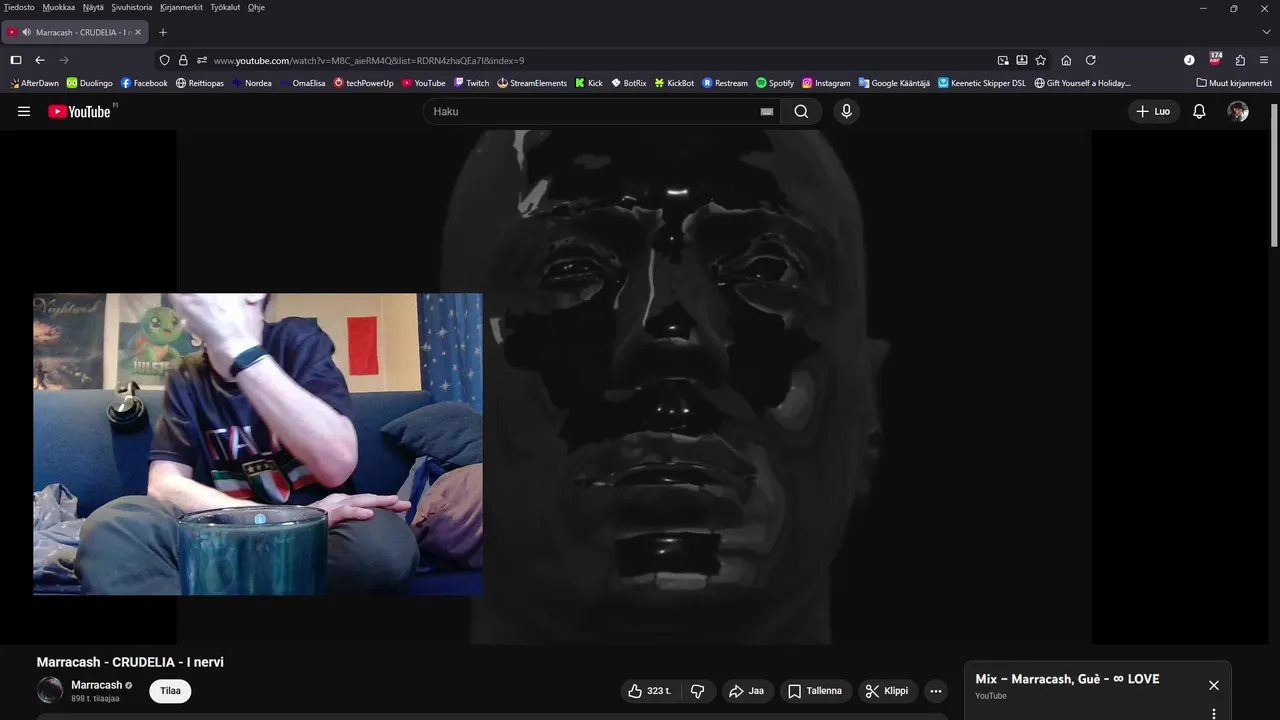Subscribe with the Tilaa button
This screenshot has height=720, width=1280.
coord(170,690)
